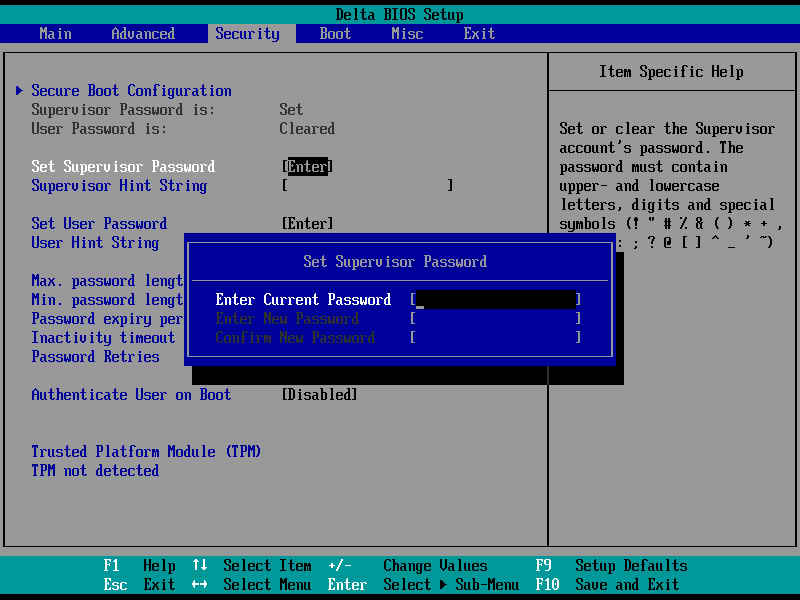This screenshot has height=600, width=800.
Task: Click F9 Setup Defaults in footer
Action: pos(612,566)
